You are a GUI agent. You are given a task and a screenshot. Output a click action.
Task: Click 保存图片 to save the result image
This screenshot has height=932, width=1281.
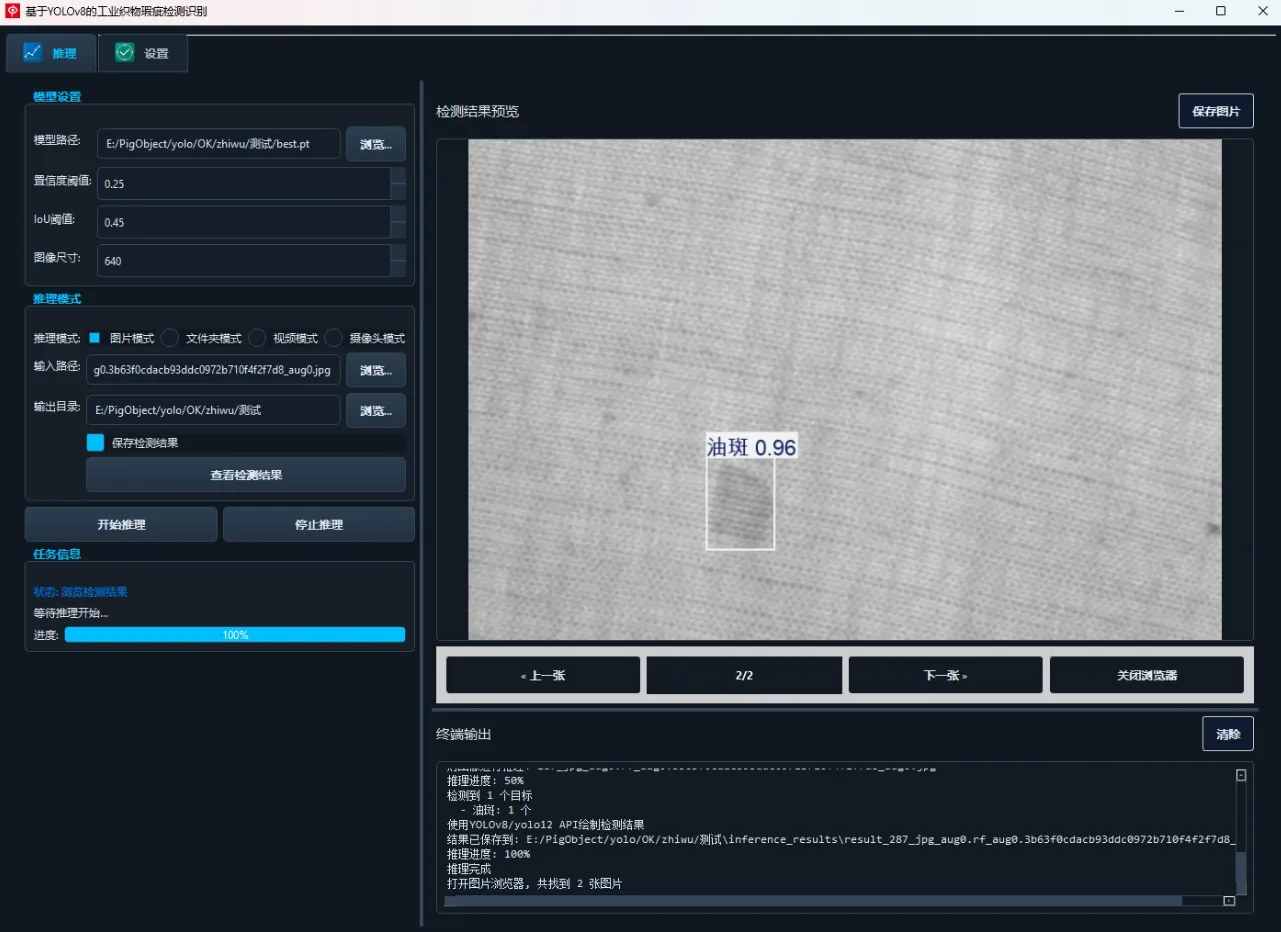click(1215, 111)
